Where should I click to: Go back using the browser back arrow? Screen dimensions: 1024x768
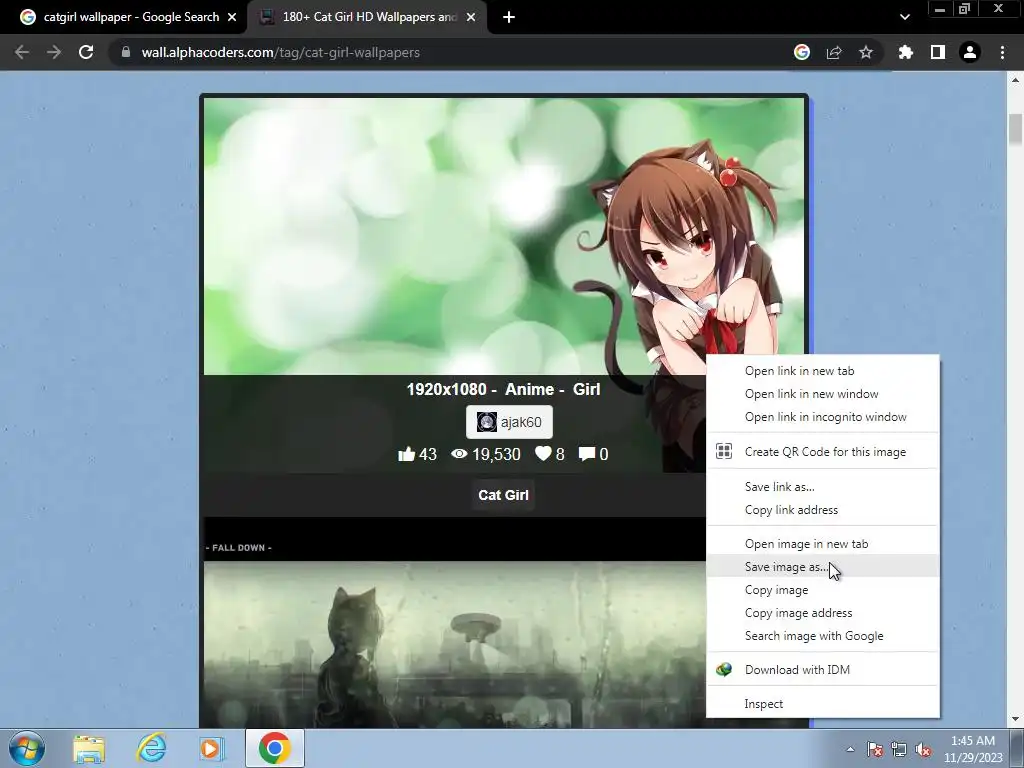tap(22, 52)
